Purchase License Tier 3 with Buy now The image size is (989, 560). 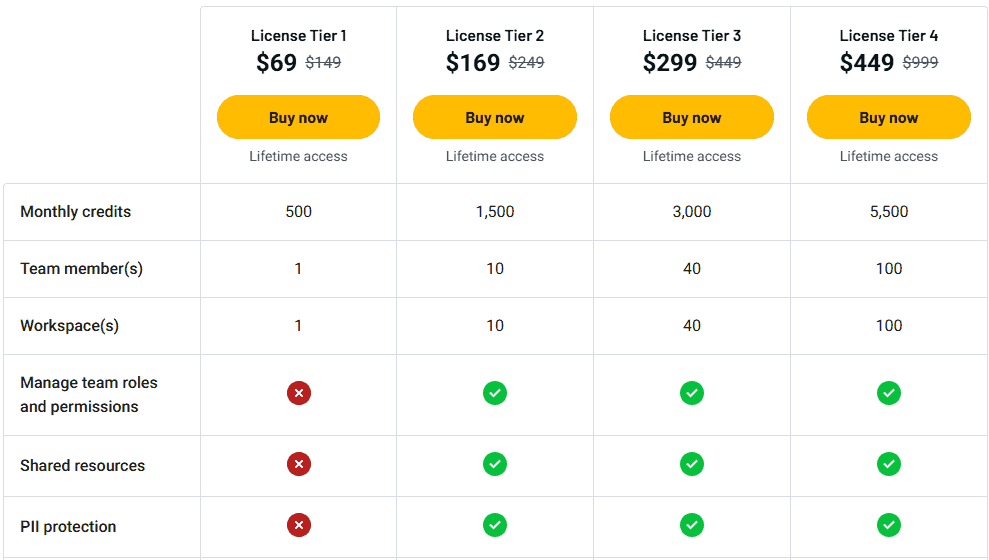click(x=692, y=117)
